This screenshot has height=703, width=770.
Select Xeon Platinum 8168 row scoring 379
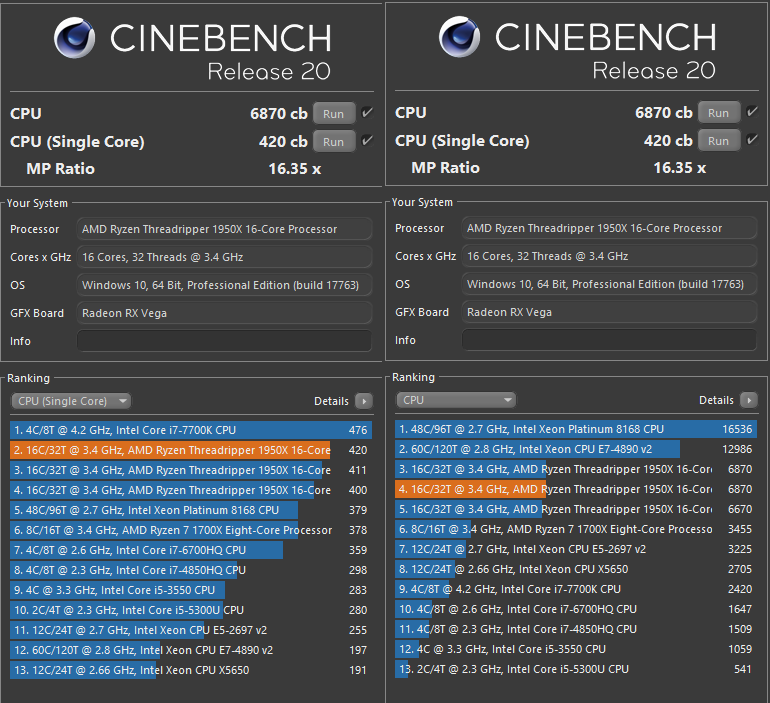(191, 510)
